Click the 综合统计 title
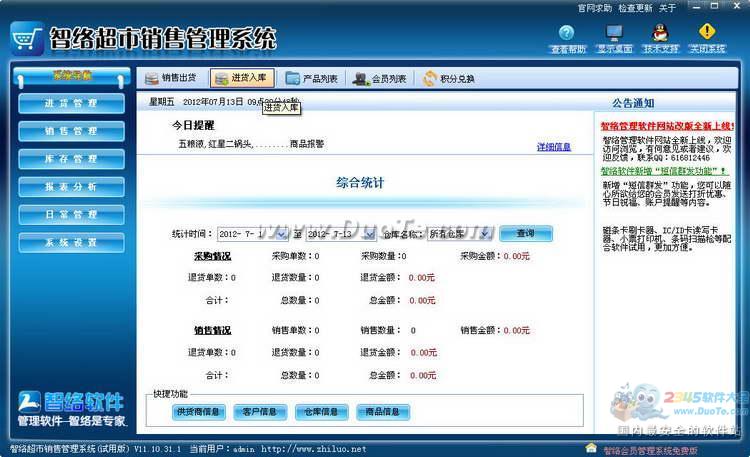 (360, 183)
